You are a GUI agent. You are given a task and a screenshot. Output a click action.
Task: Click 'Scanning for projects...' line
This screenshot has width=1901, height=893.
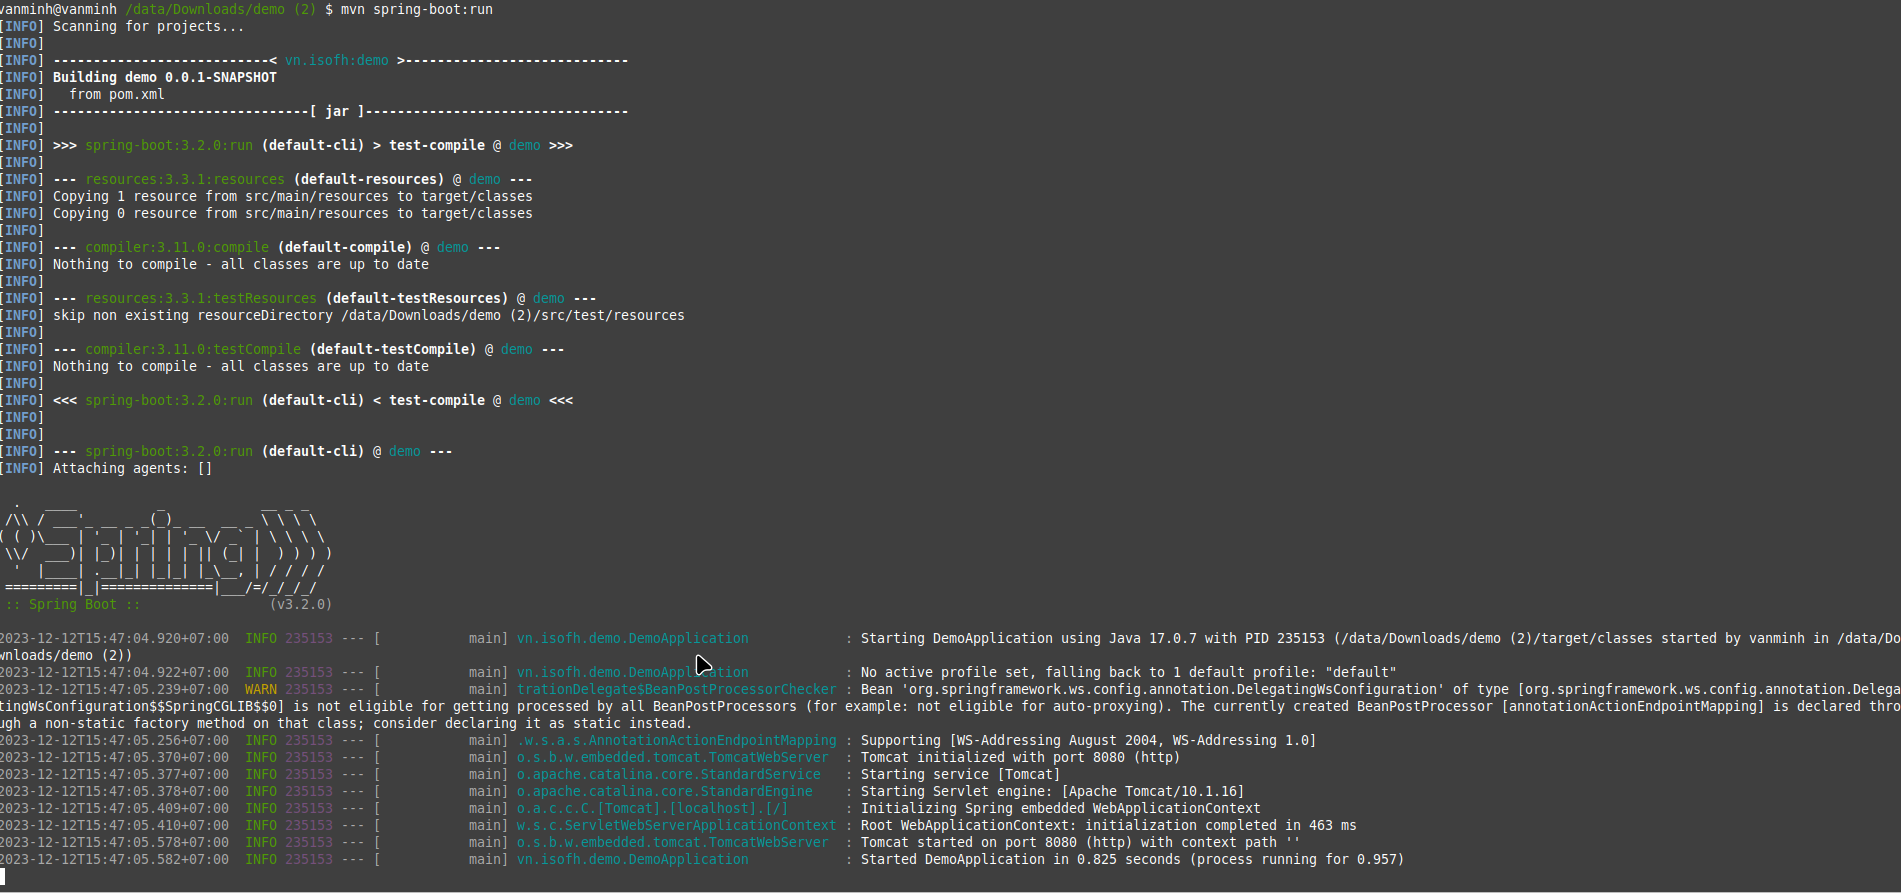coord(148,26)
